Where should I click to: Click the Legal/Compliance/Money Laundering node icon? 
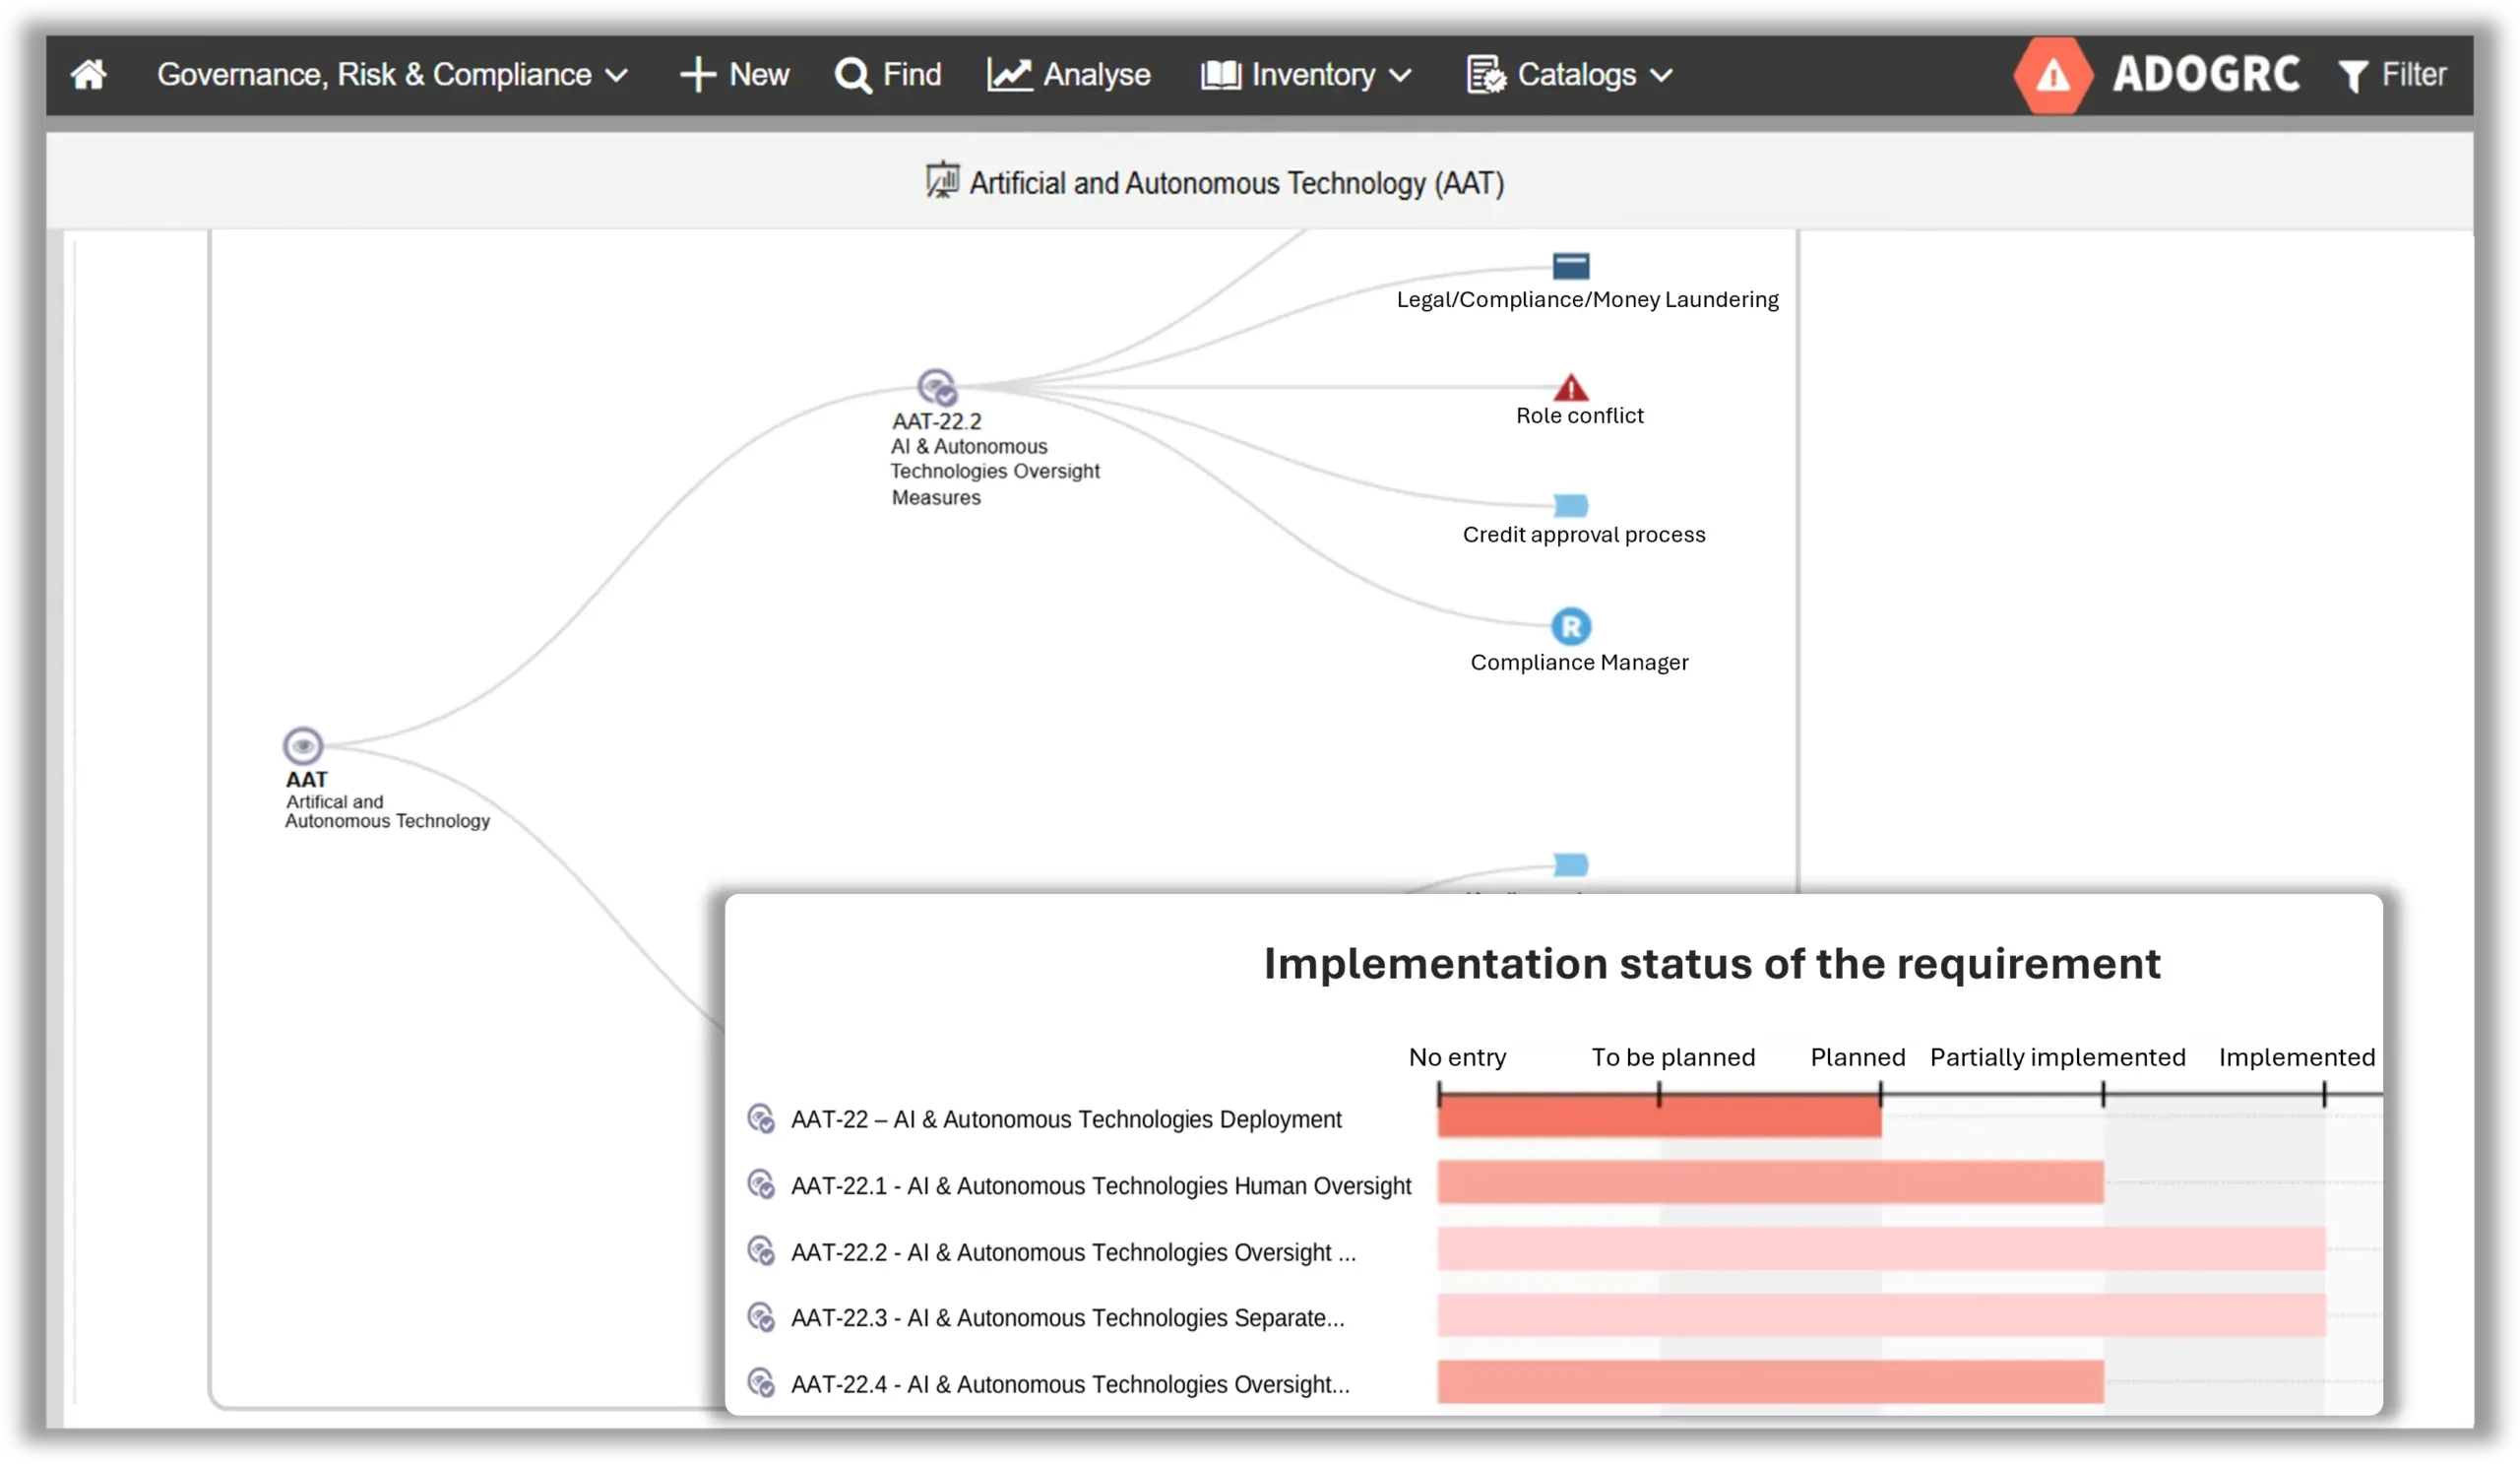(x=1570, y=266)
